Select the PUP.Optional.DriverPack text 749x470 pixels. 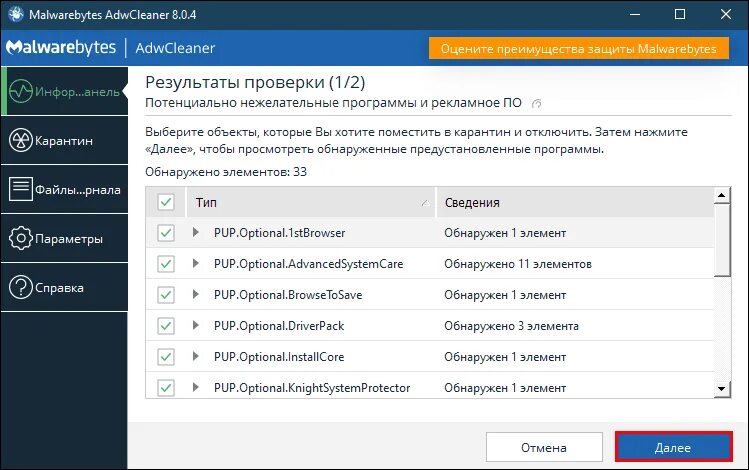279,326
